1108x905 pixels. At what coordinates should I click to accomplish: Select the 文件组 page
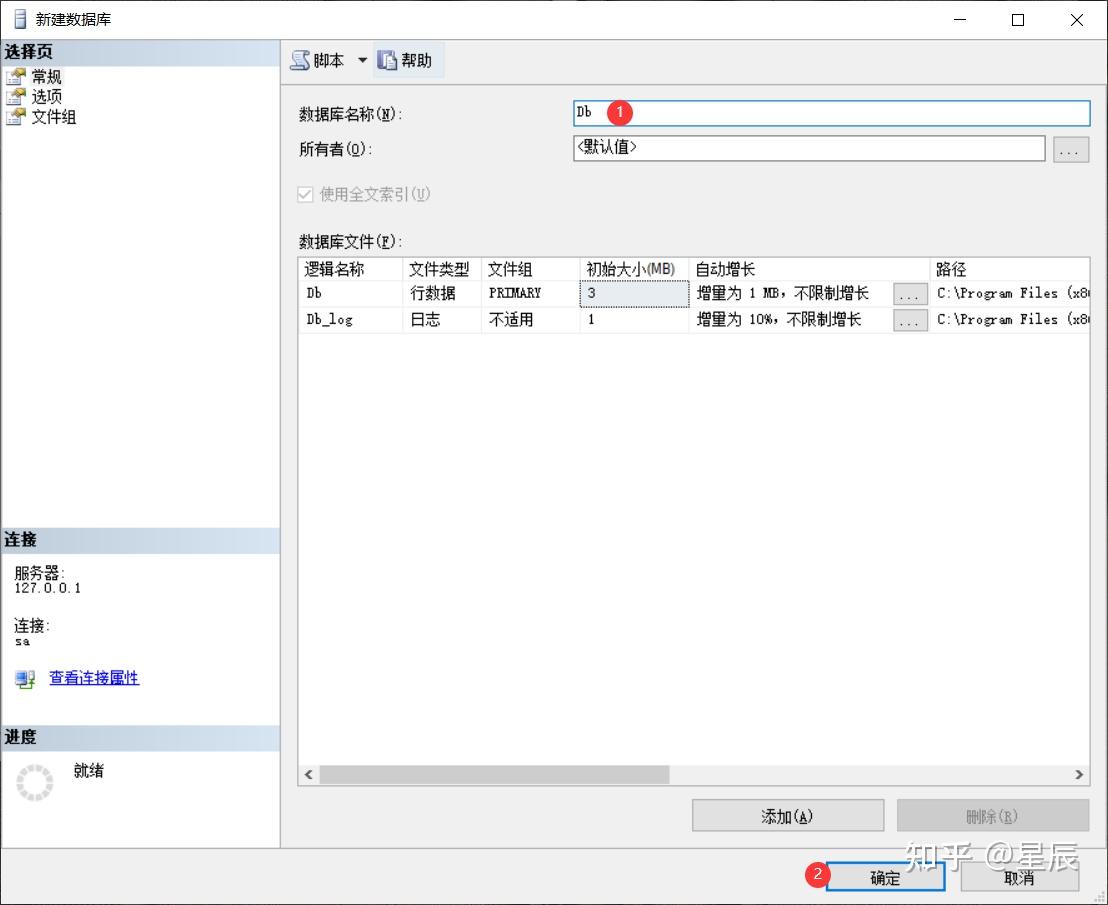54,117
